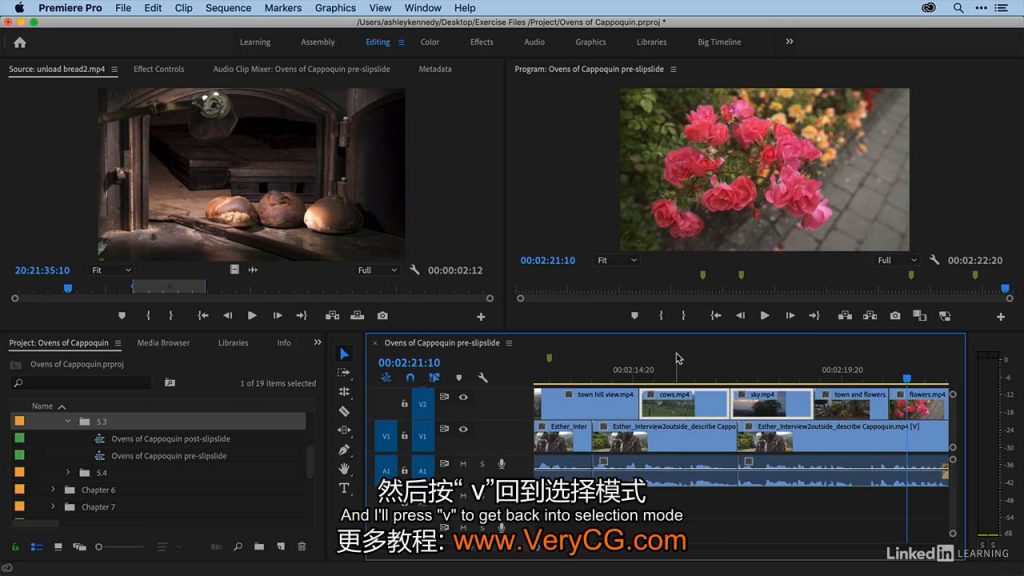Toggle V2 track lock
1024x576 pixels.
pyautogui.click(x=404, y=404)
